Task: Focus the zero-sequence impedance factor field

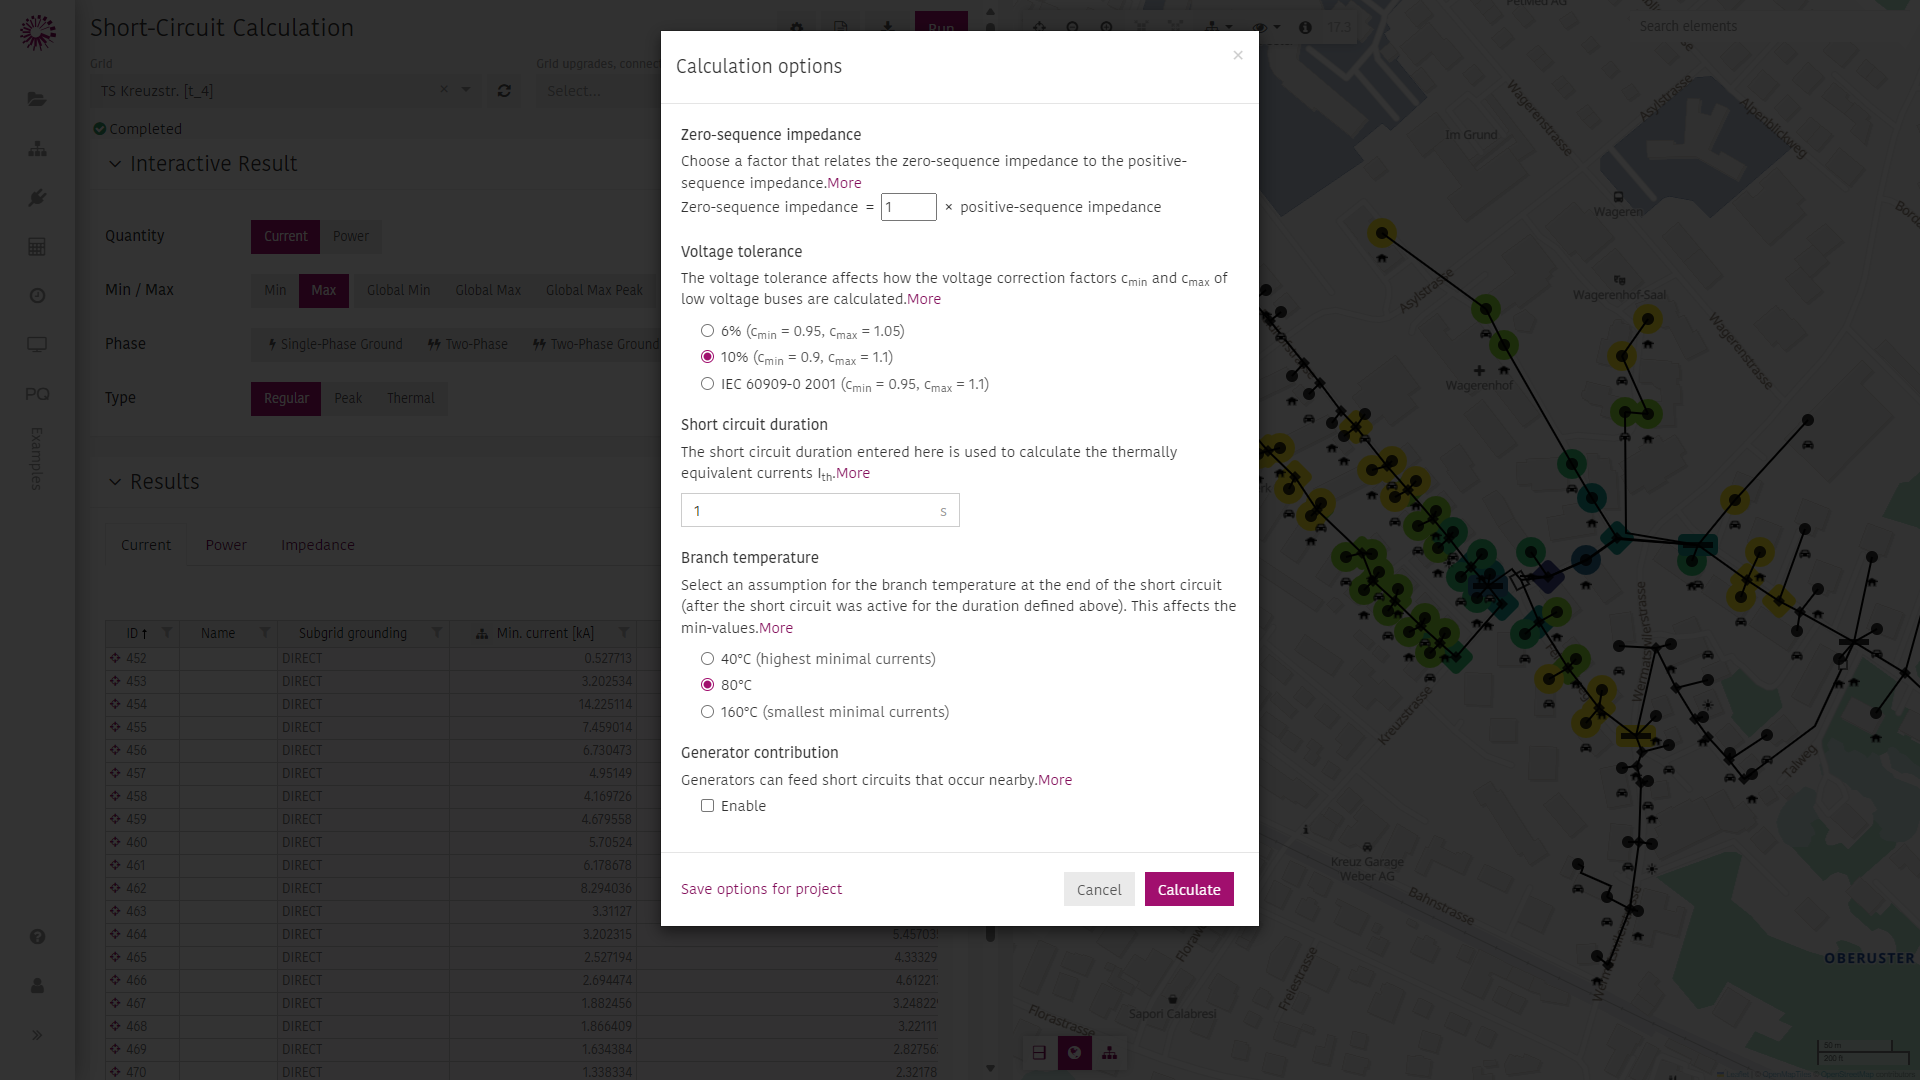Action: (x=908, y=207)
